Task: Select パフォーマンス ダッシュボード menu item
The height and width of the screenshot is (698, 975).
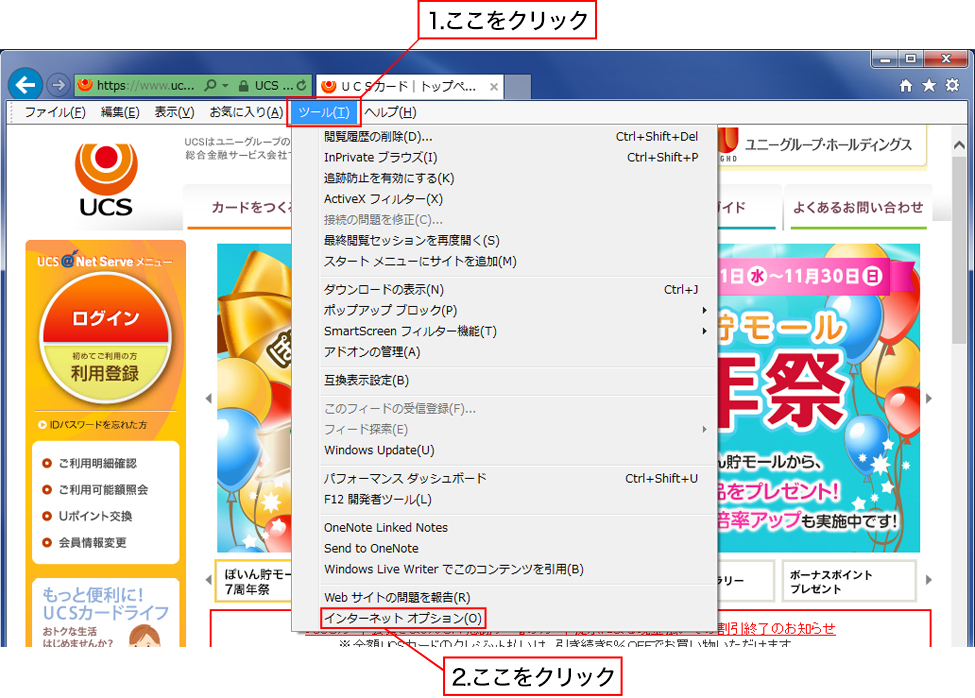Action: click(x=505, y=479)
